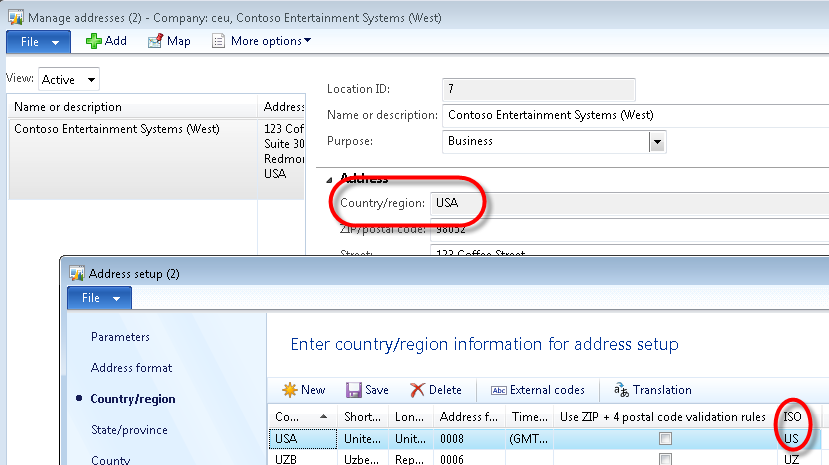Click the Name or description input field

pyautogui.click(x=635, y=115)
